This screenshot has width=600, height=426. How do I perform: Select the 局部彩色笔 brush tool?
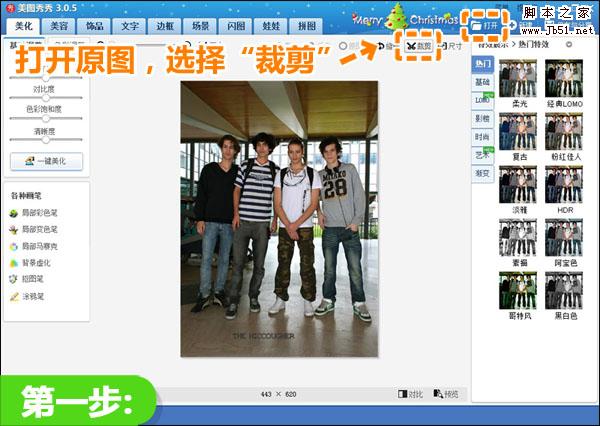click(34, 213)
